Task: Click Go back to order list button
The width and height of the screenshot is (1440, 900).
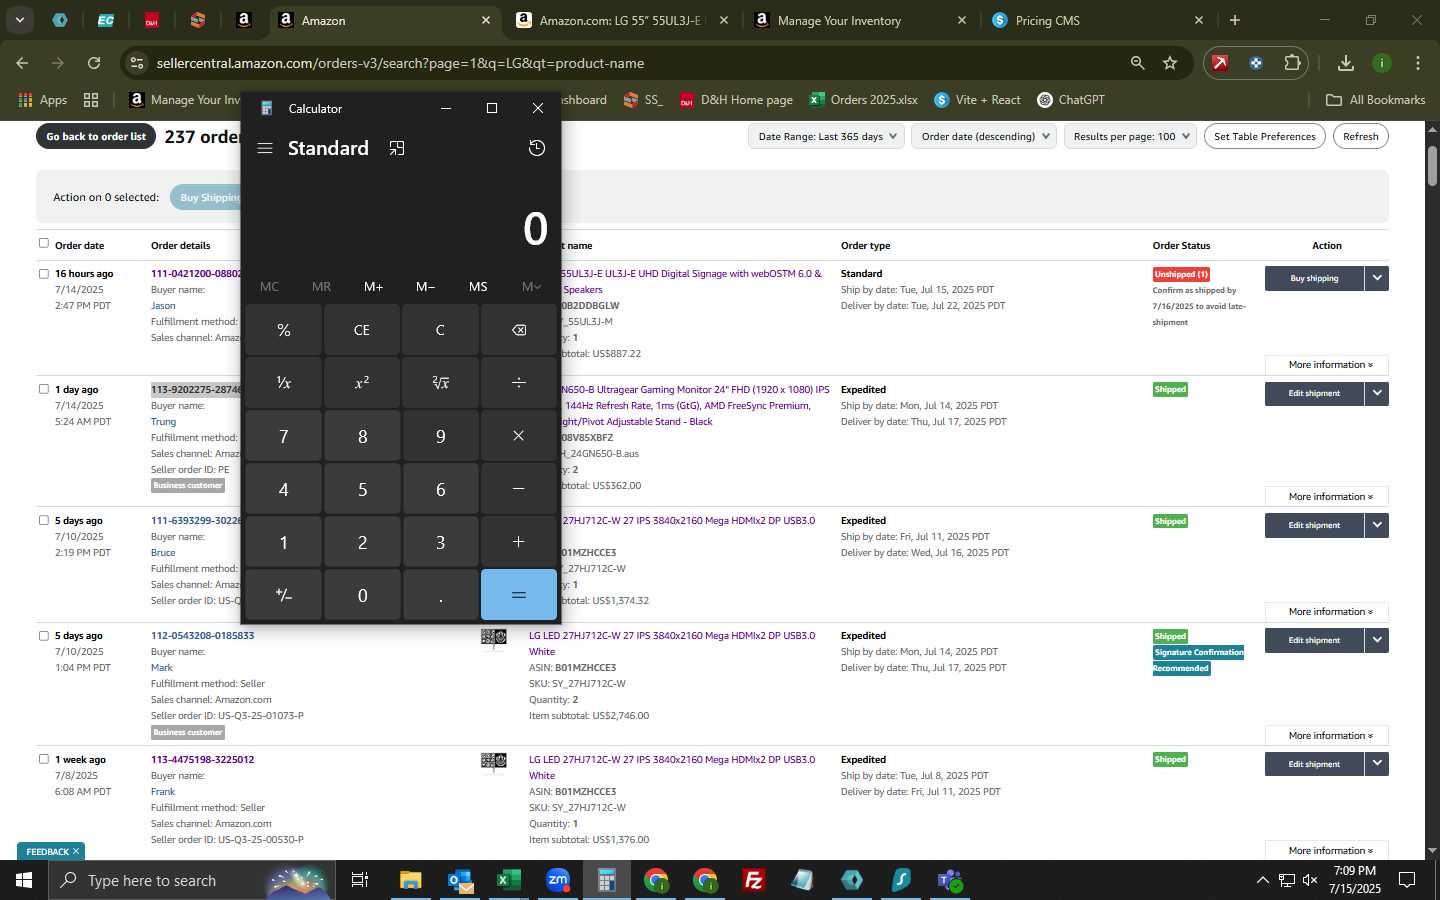Action: pyautogui.click(x=96, y=136)
